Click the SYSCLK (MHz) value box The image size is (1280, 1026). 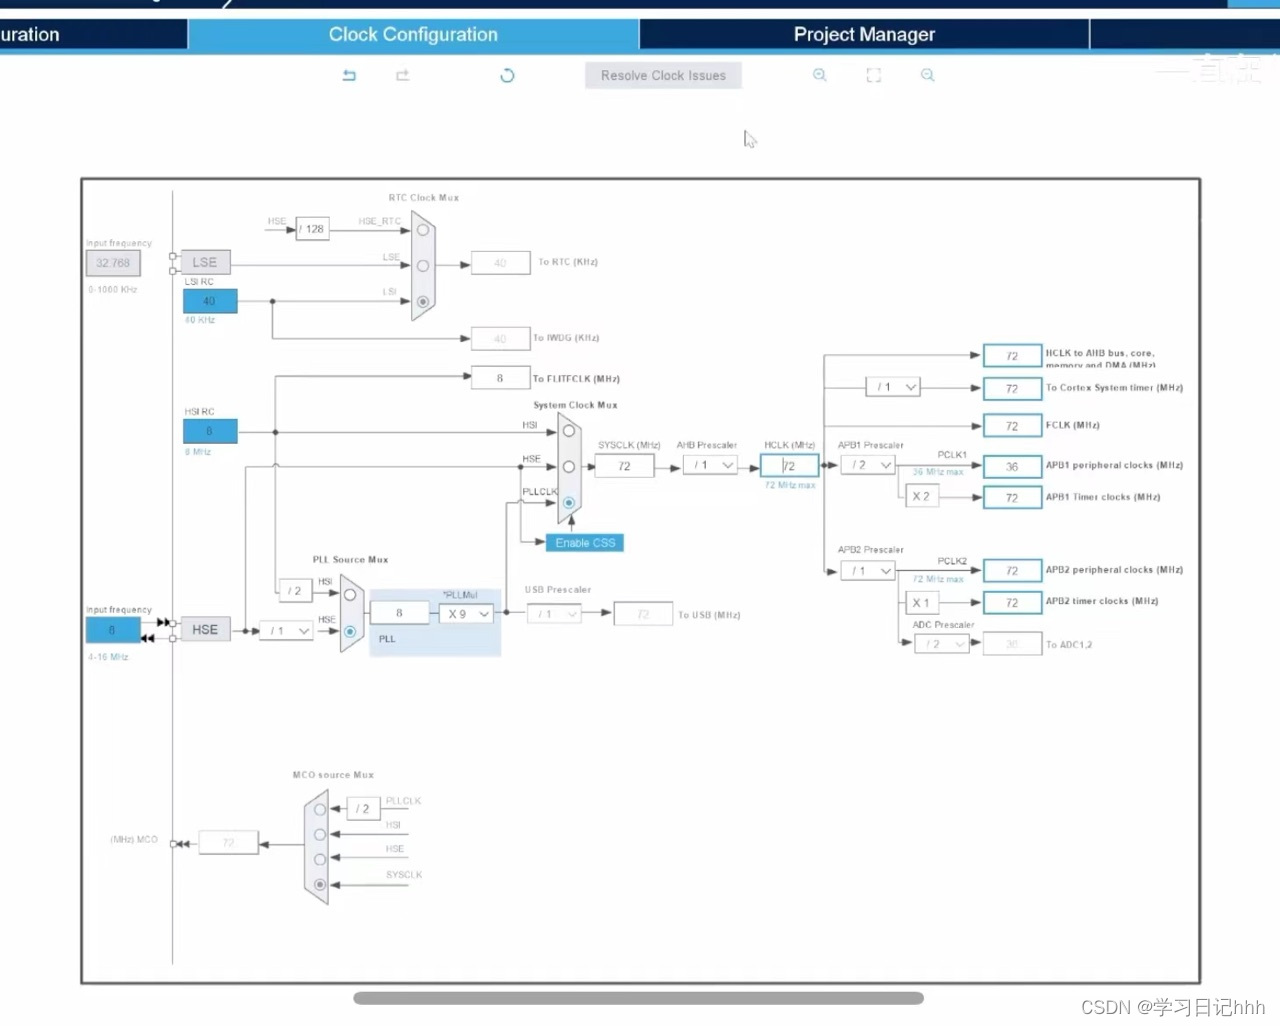coord(624,466)
